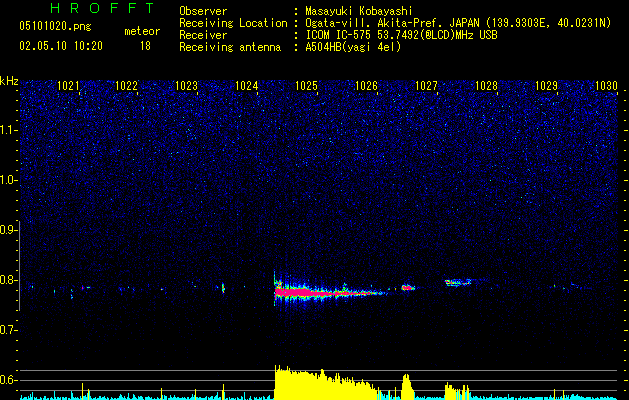Click the 1028 time marker
Screen dimensions: 629x400
pos(486,86)
